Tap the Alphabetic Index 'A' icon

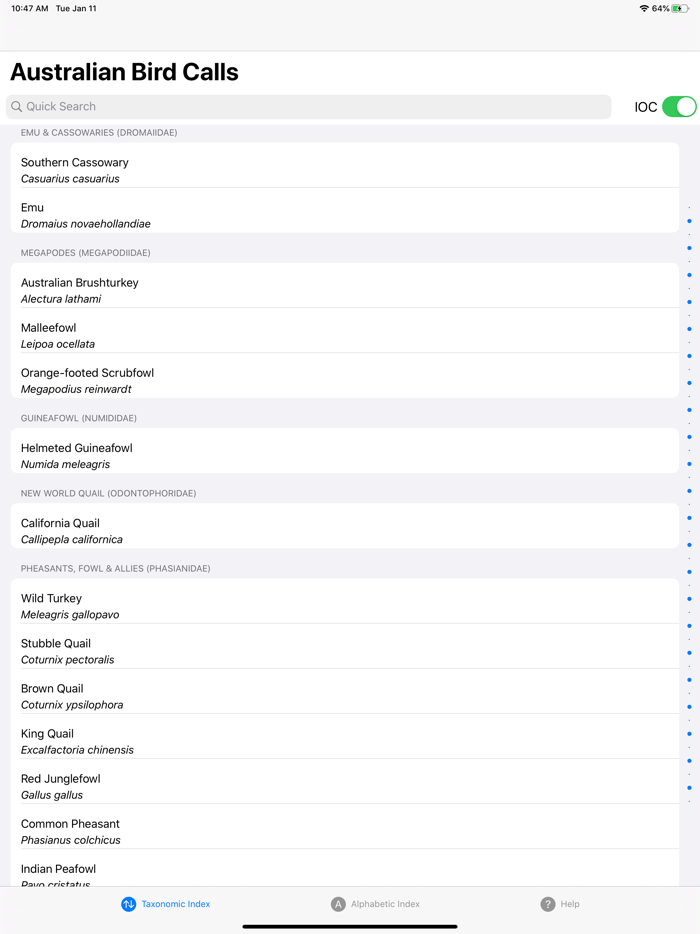338,904
